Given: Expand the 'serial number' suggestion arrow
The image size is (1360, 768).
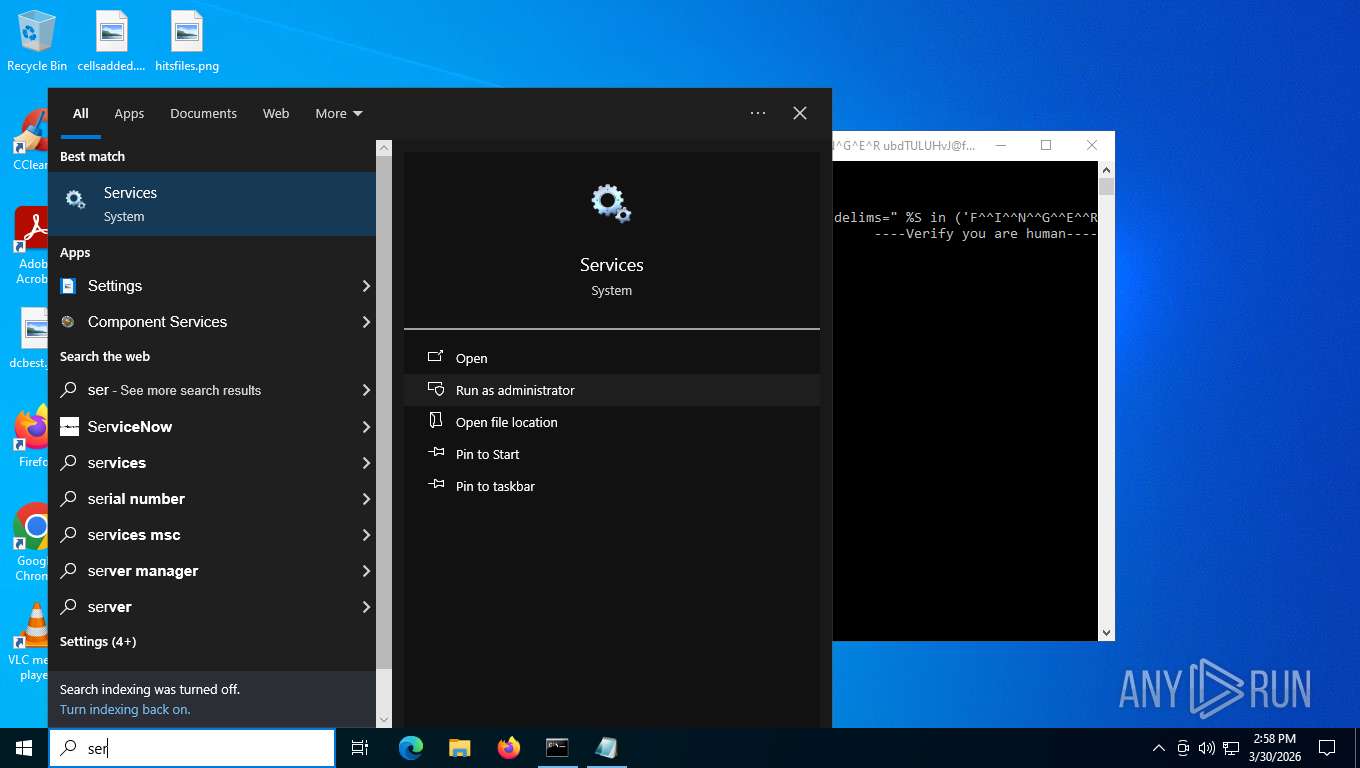Looking at the screenshot, I should coord(366,499).
